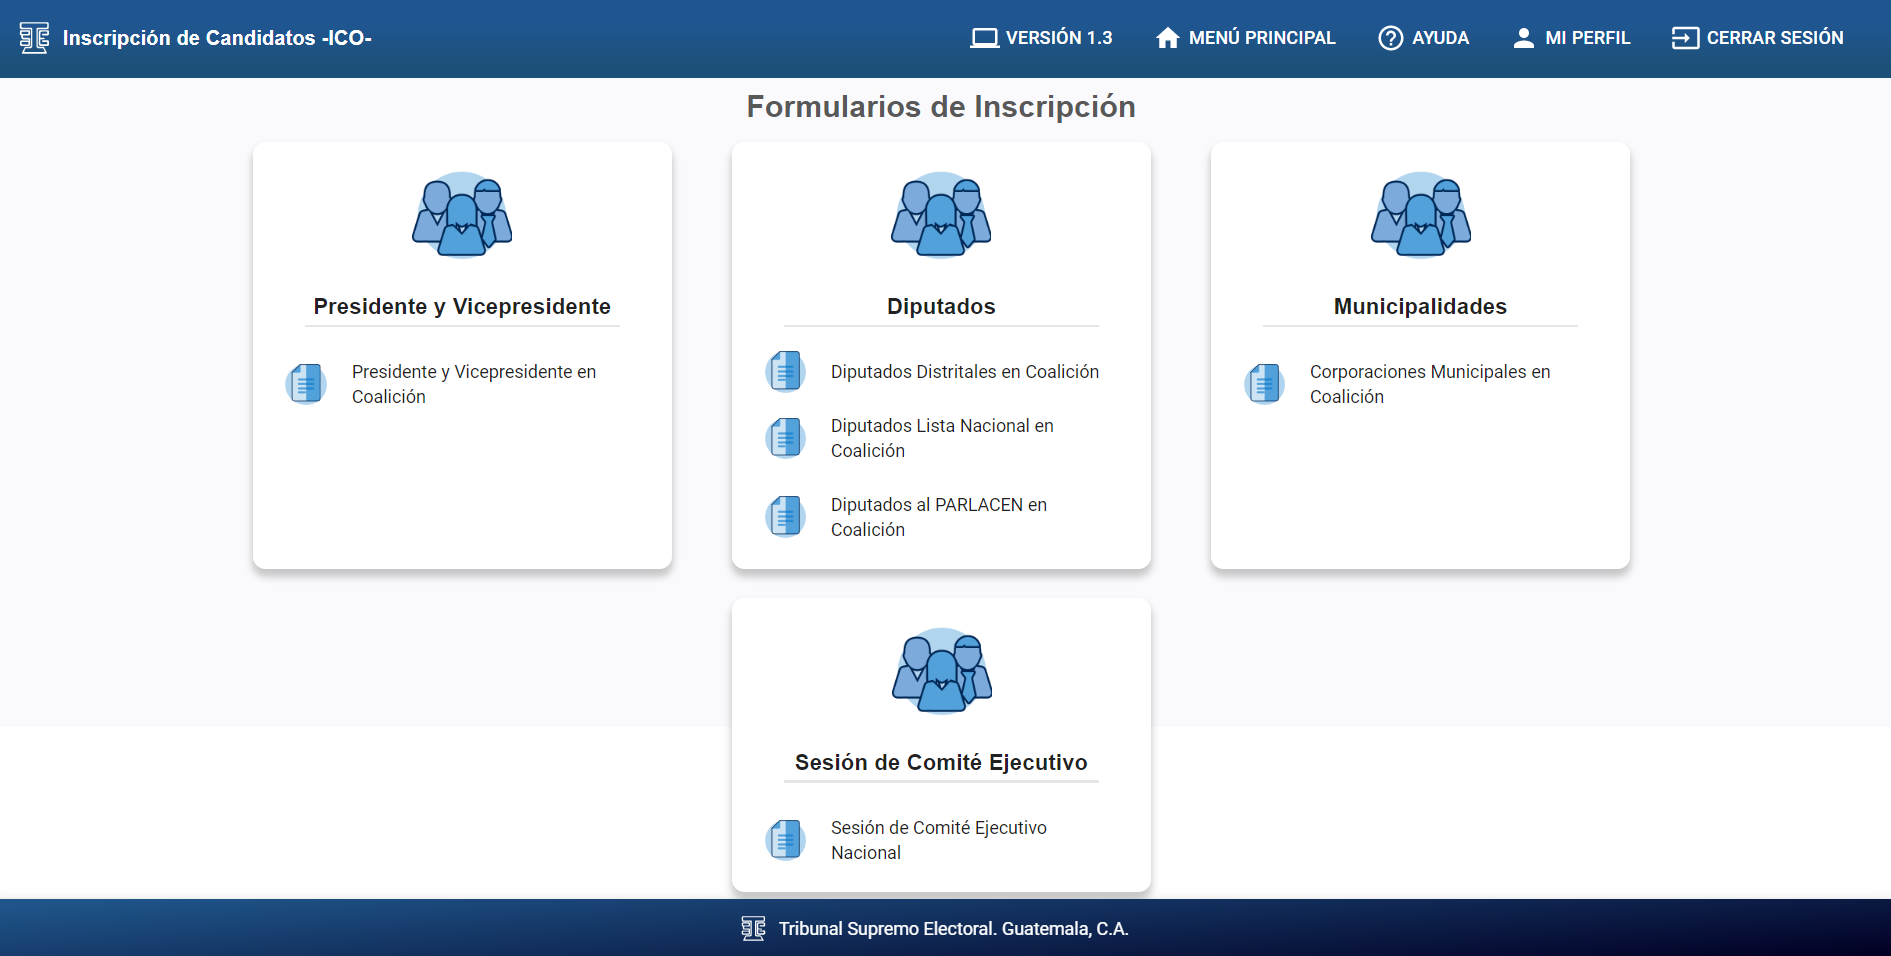Viewport: 1891px width, 956px height.
Task: Open AYUDA help menu
Action: click(1423, 38)
